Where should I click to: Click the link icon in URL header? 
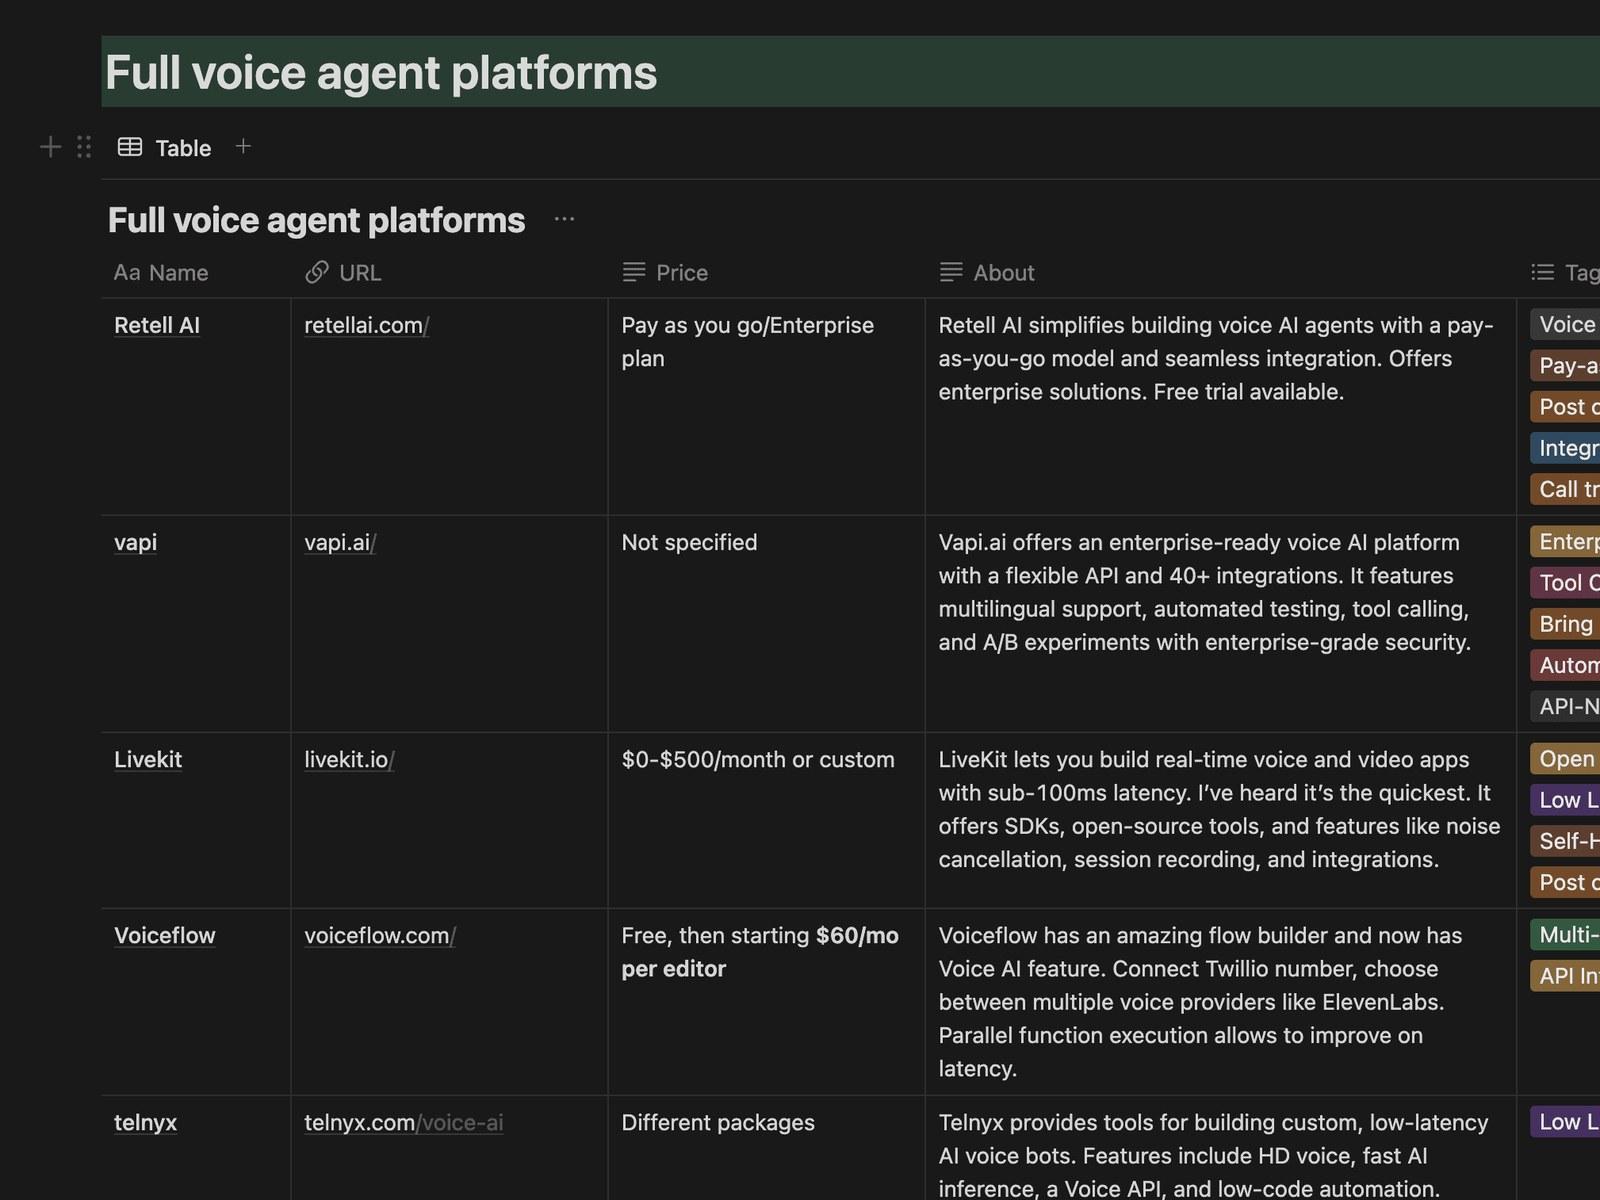click(x=317, y=272)
